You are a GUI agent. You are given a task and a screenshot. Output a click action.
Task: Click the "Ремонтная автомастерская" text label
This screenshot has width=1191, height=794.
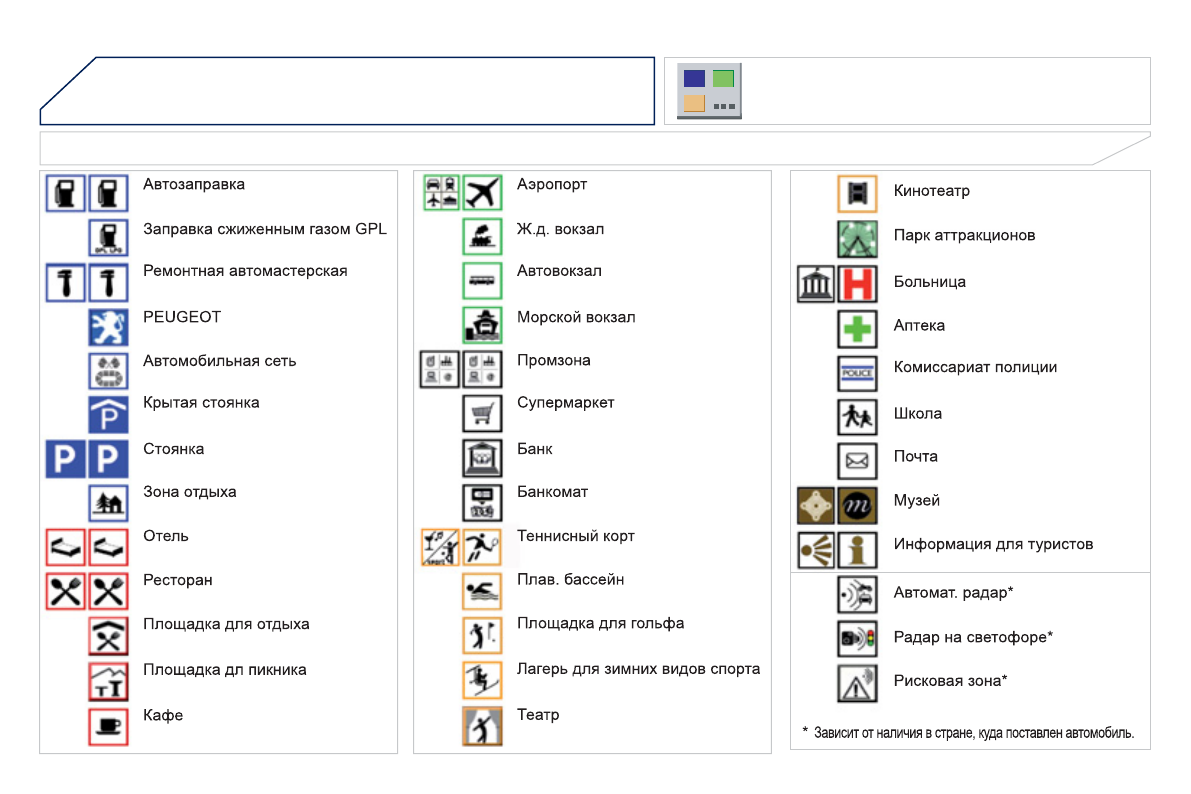pos(245,271)
